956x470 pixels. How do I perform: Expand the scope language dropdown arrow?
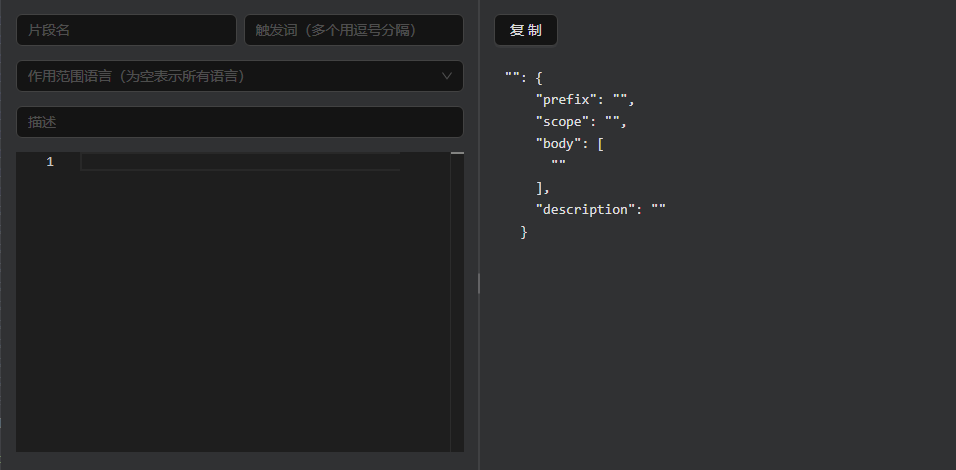(447, 76)
